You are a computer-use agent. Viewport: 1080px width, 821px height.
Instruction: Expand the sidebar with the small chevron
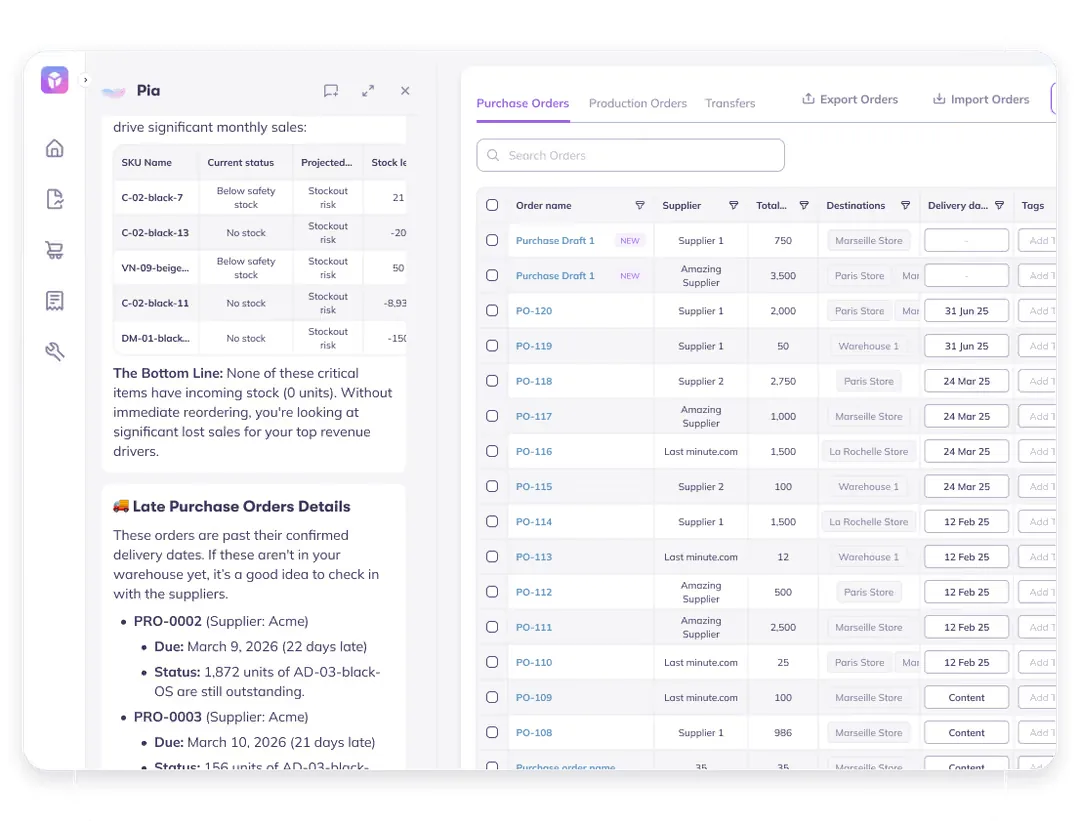click(85, 80)
